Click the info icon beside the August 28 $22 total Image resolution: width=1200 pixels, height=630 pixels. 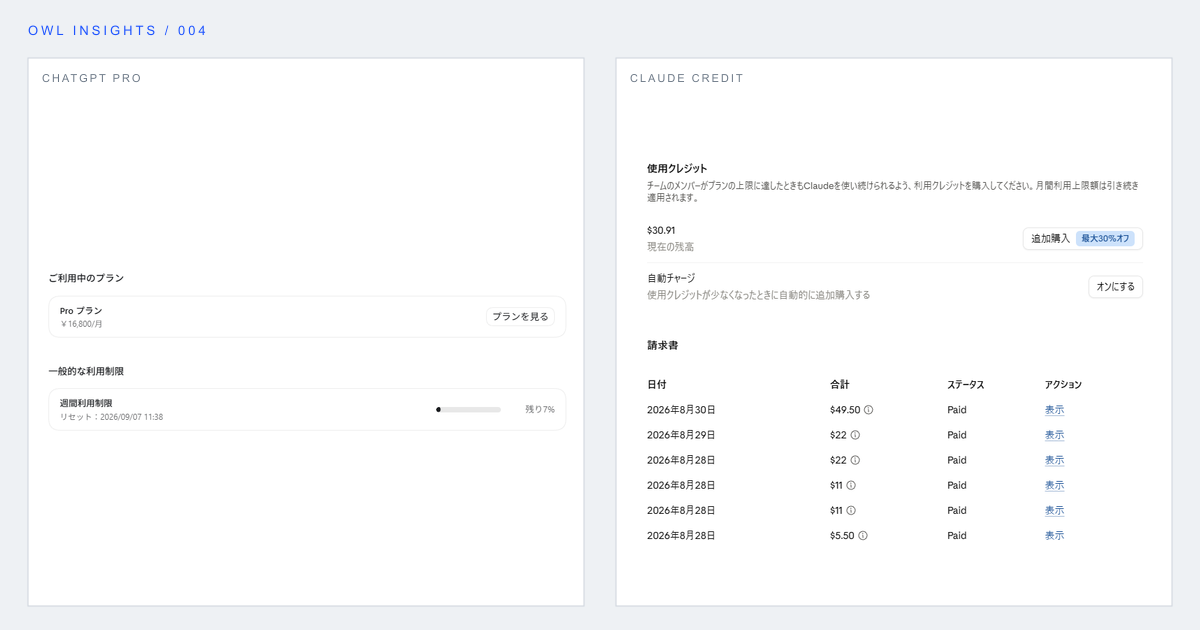855,460
